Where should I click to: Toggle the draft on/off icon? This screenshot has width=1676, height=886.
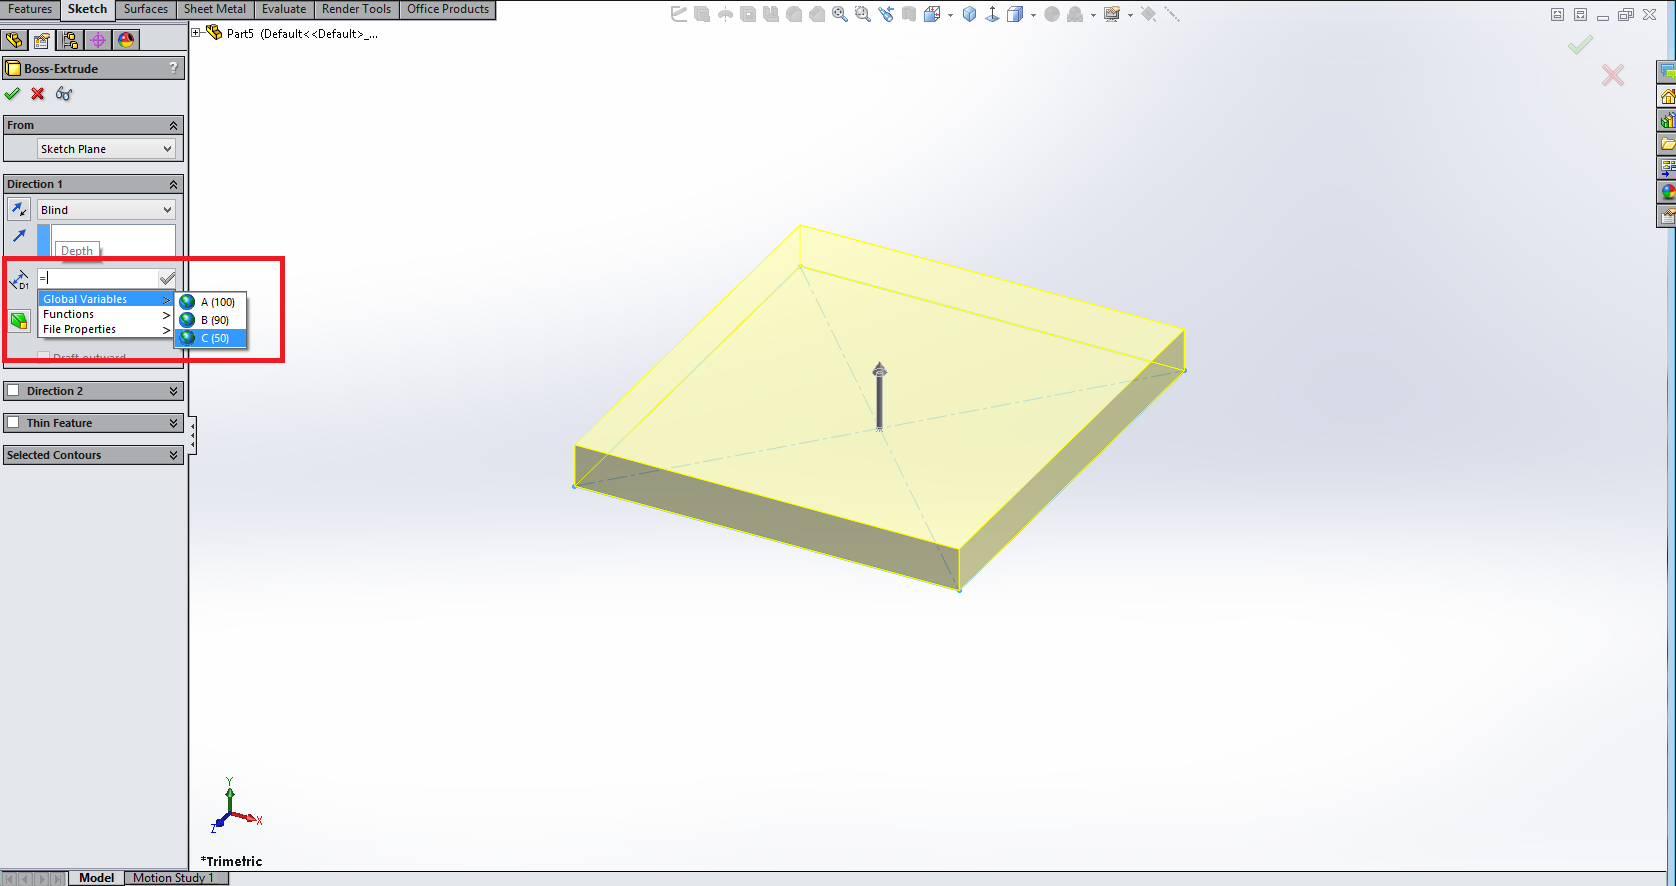pos(19,320)
